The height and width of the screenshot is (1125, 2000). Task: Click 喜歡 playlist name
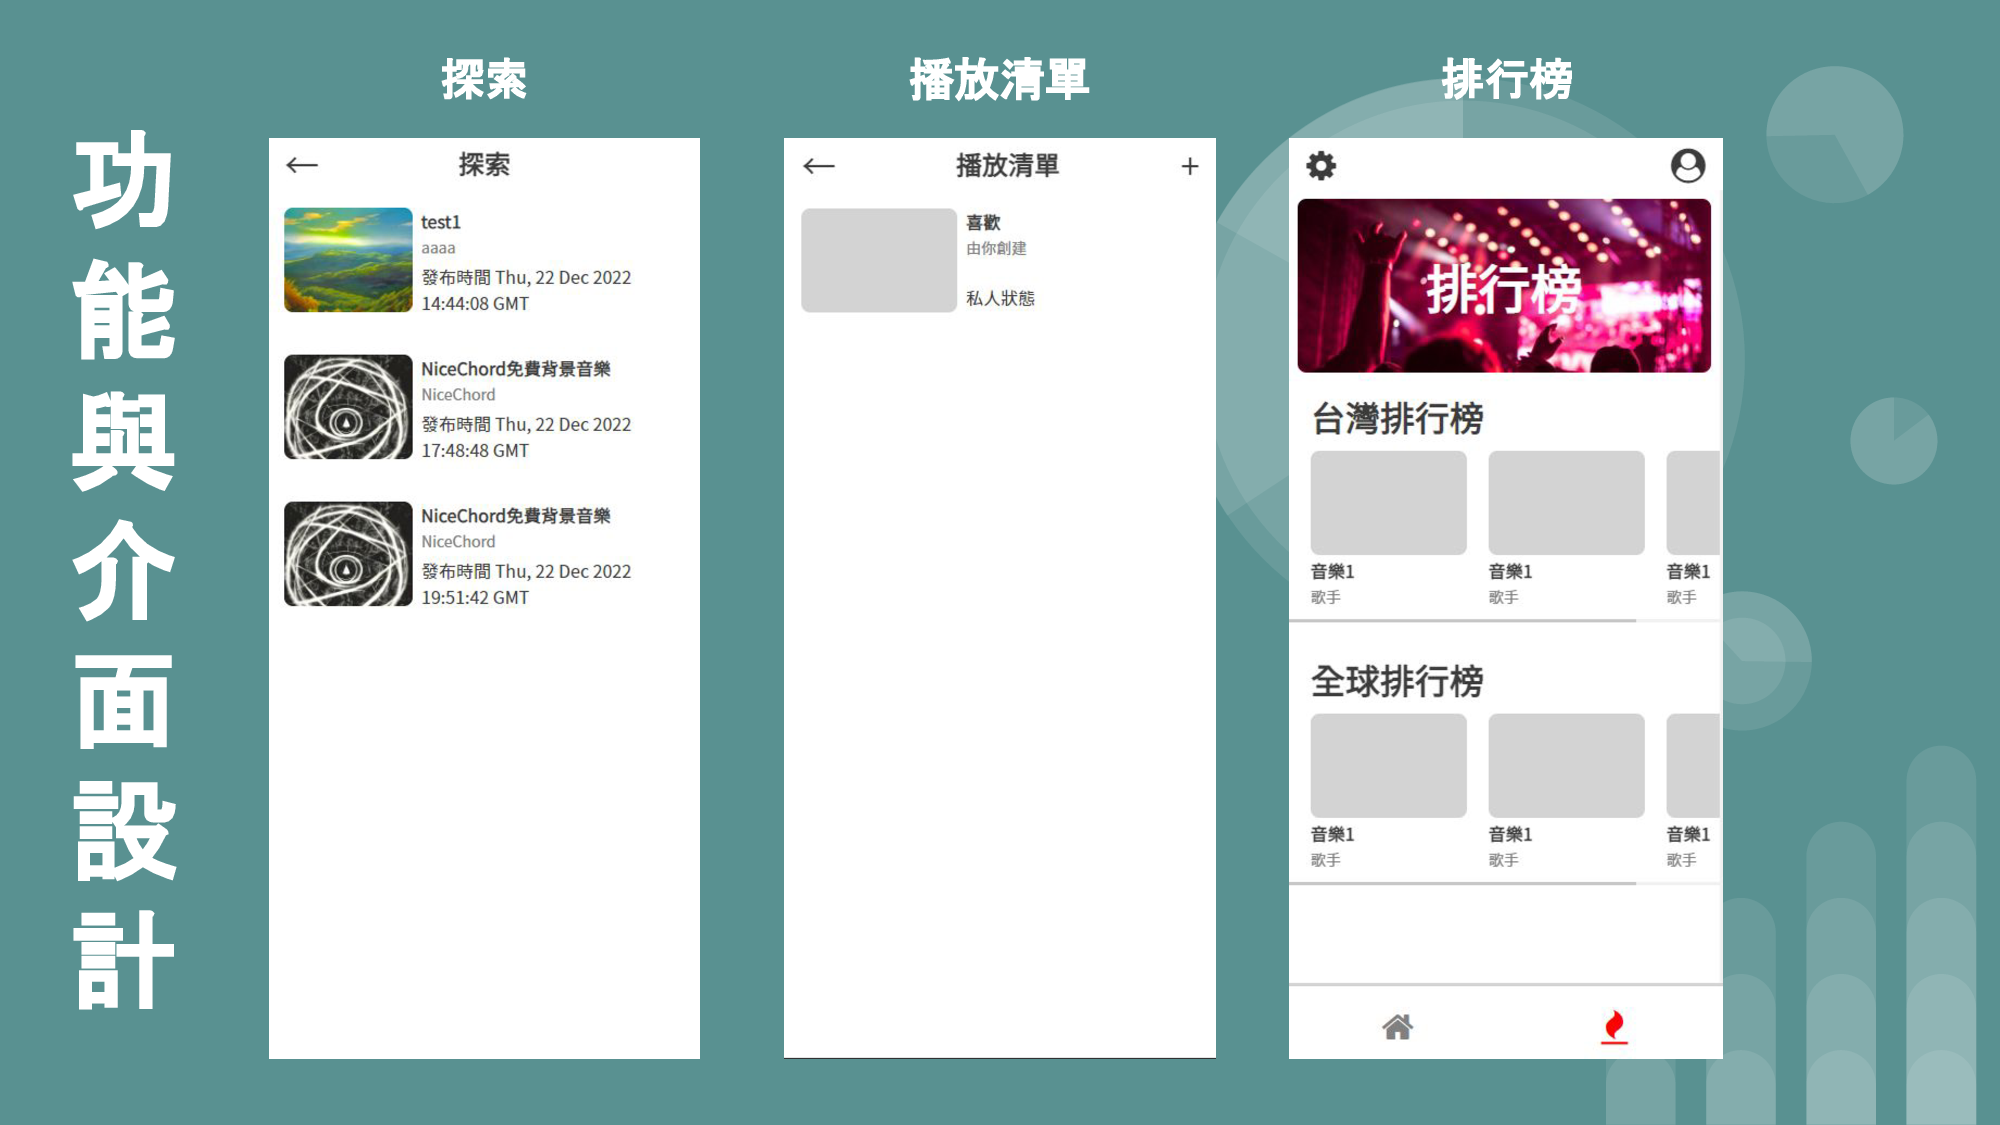[x=983, y=222]
